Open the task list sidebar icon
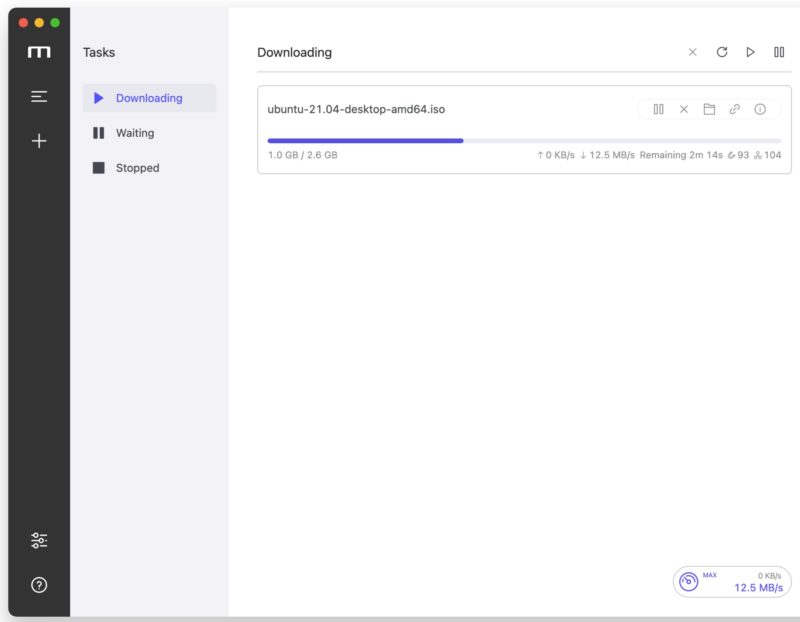The height and width of the screenshot is (622, 800). 39,97
